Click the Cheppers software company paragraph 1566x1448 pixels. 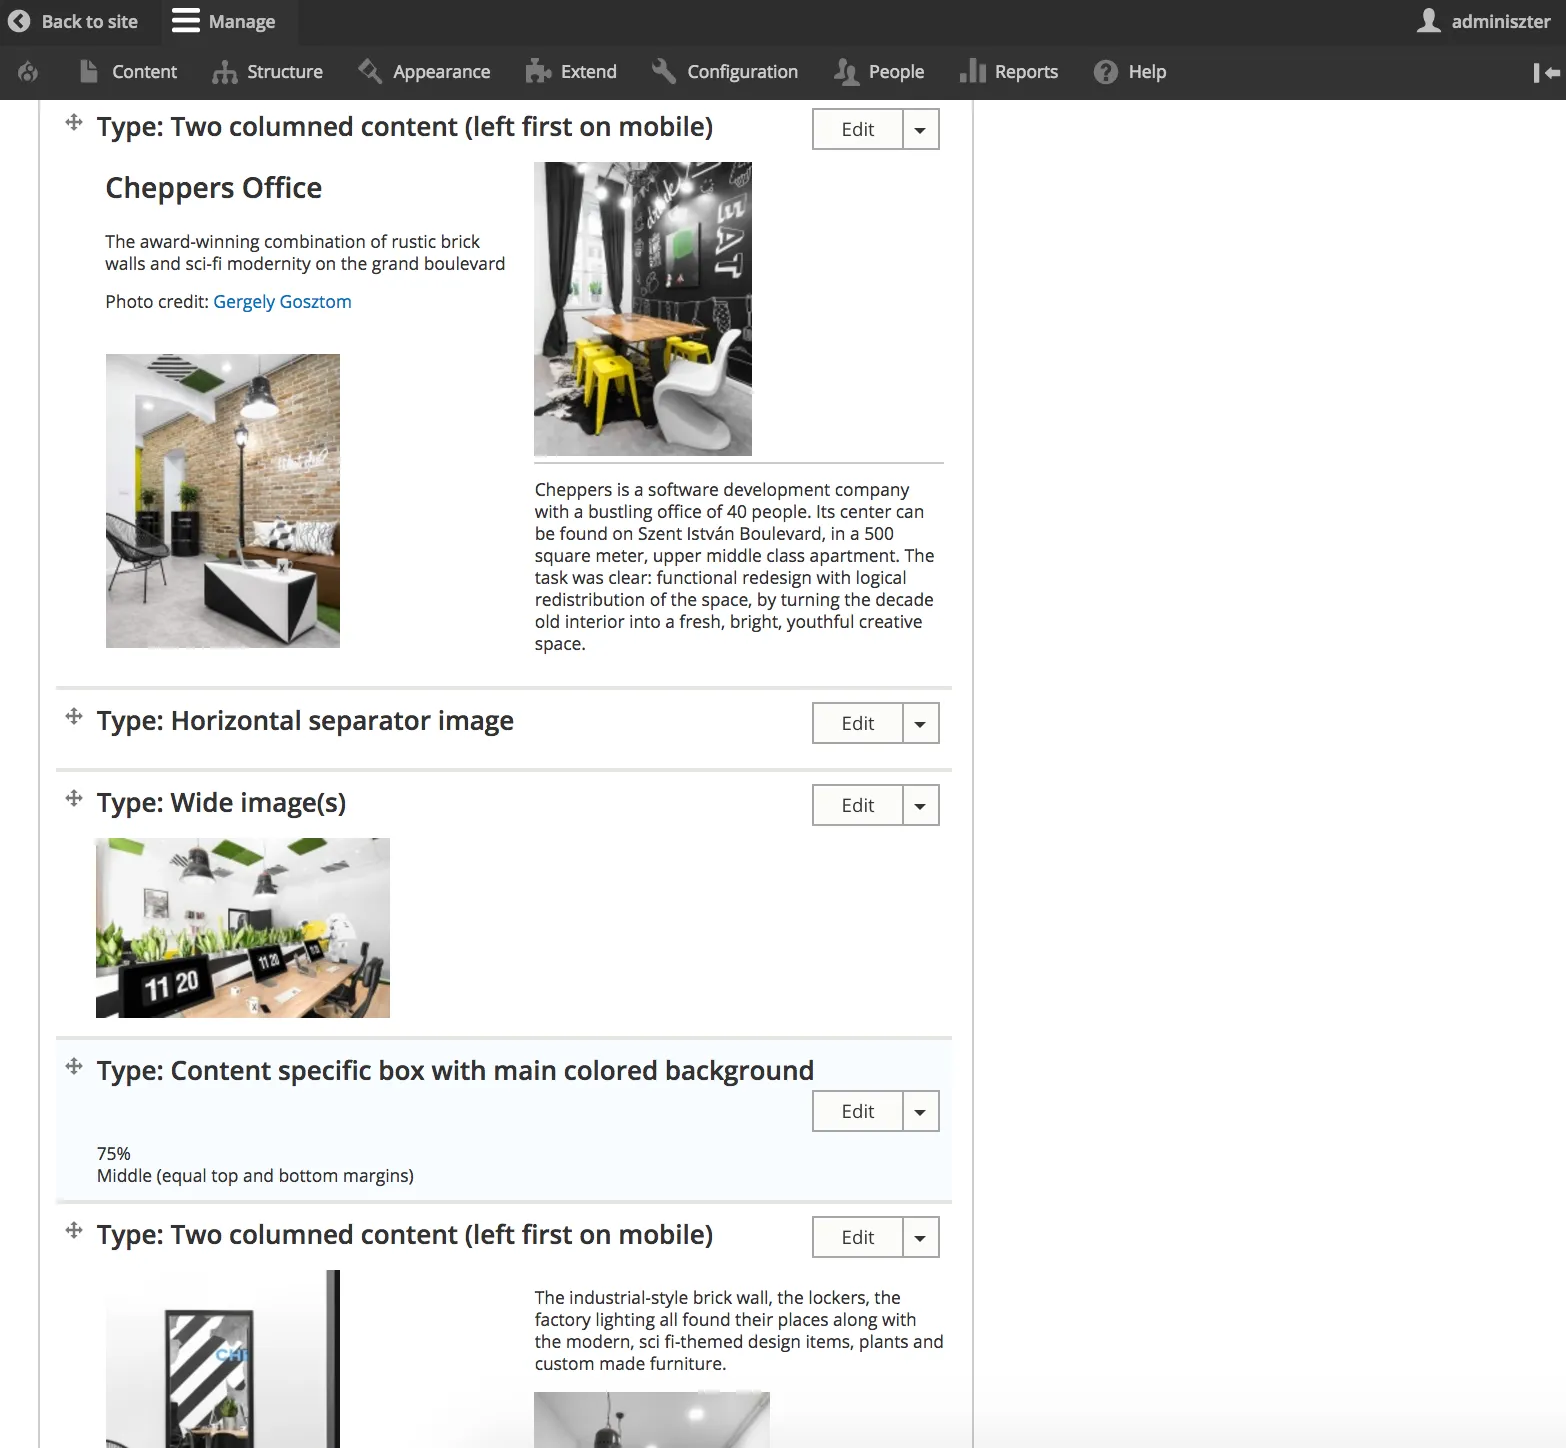tap(735, 567)
